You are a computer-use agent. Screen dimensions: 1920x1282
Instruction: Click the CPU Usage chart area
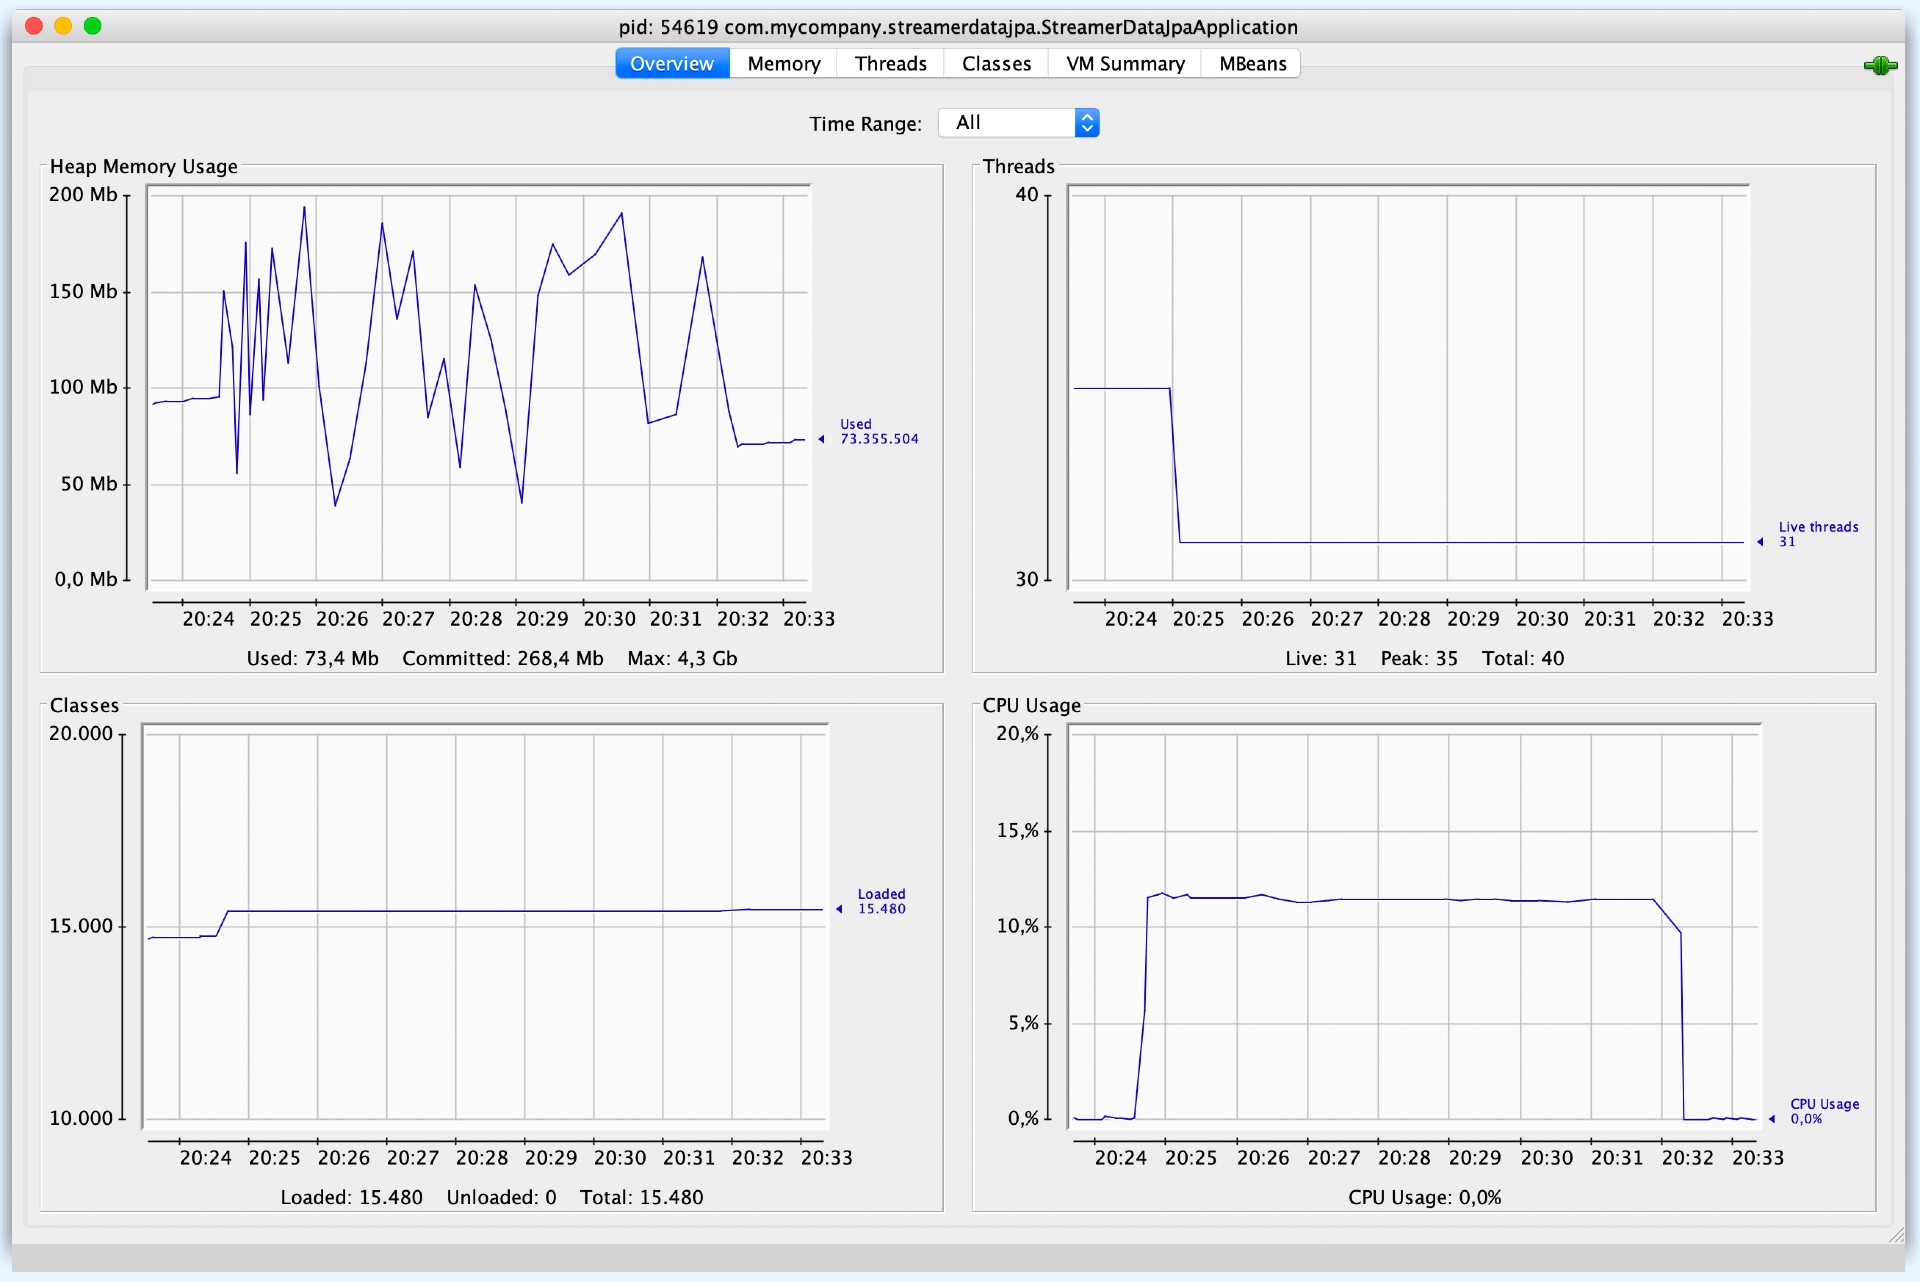[x=1414, y=925]
